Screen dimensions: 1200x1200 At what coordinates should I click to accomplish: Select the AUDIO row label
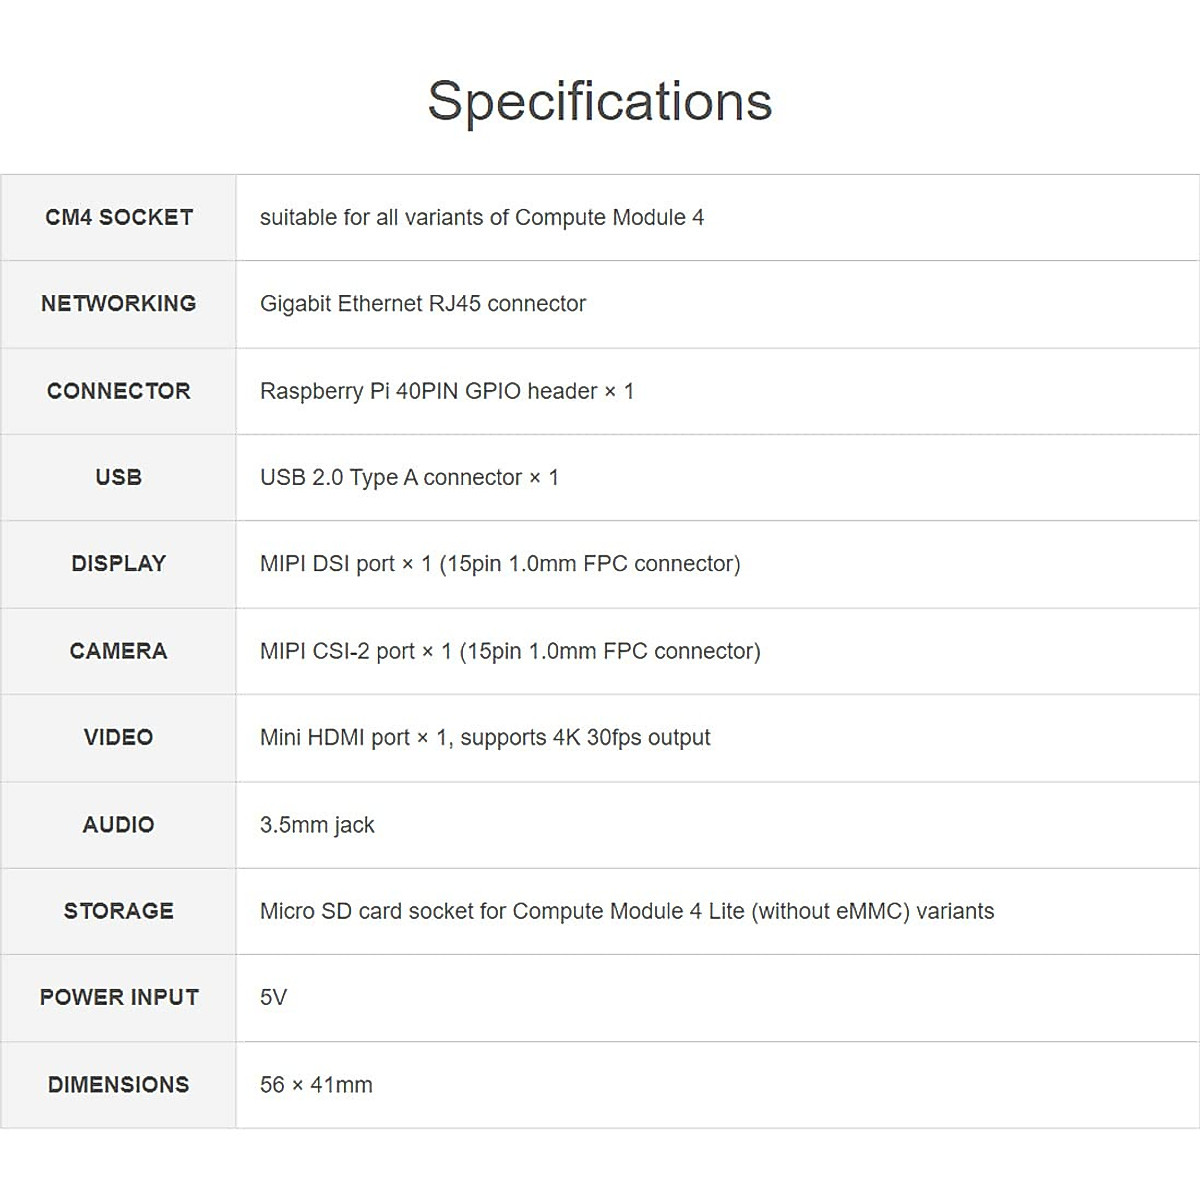pyautogui.click(x=119, y=825)
